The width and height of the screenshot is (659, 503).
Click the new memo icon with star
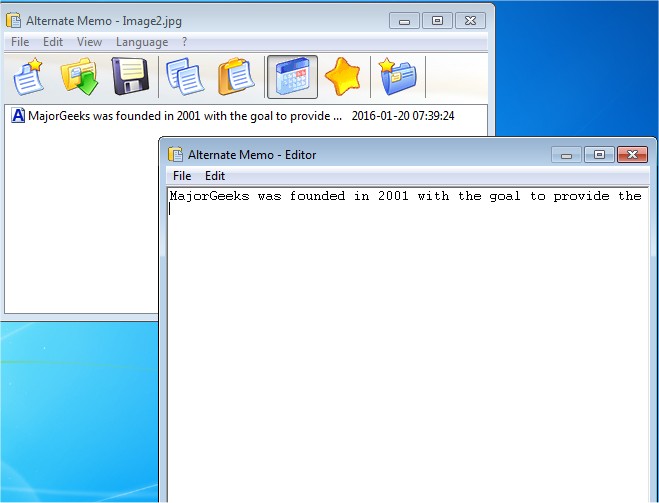click(x=27, y=76)
